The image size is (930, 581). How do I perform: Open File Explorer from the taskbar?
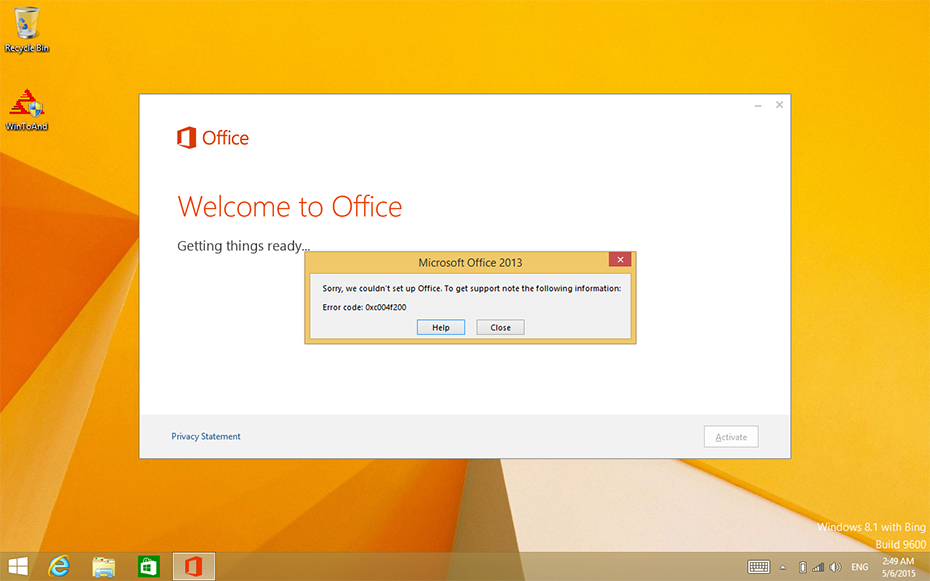(x=103, y=567)
